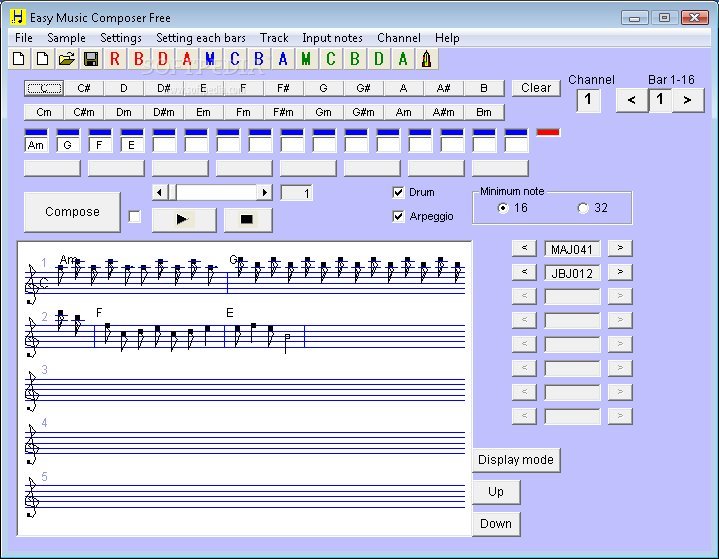Tick the unlabeled checkbox next to Compose
The height and width of the screenshot is (559, 719).
[x=134, y=216]
